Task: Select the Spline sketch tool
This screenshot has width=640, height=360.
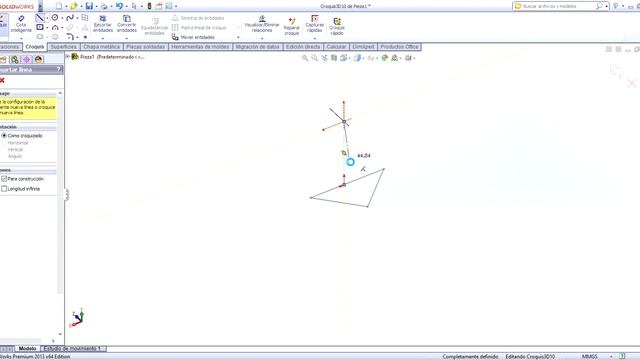Action: (69, 18)
